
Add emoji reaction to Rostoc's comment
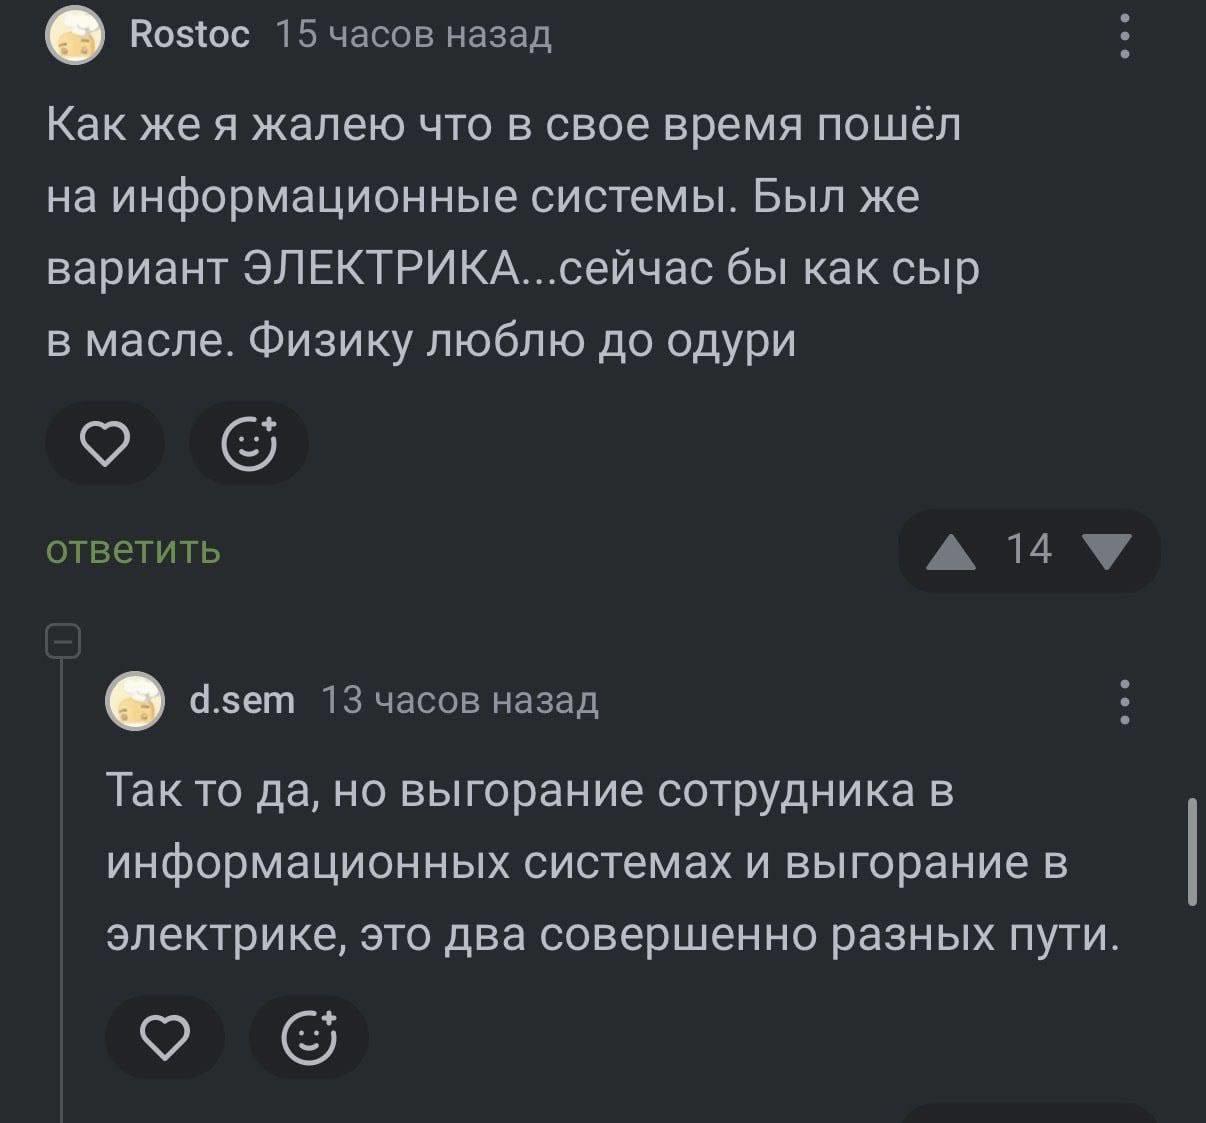tap(249, 444)
